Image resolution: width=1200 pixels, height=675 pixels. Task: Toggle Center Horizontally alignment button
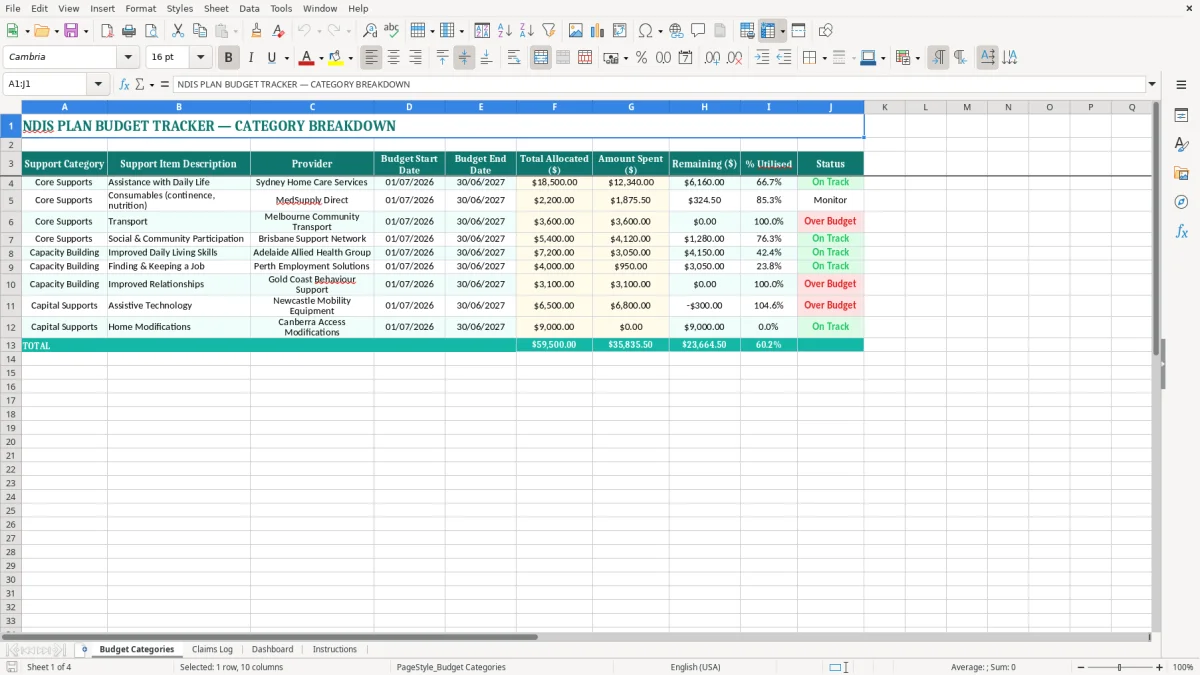pyautogui.click(x=393, y=58)
